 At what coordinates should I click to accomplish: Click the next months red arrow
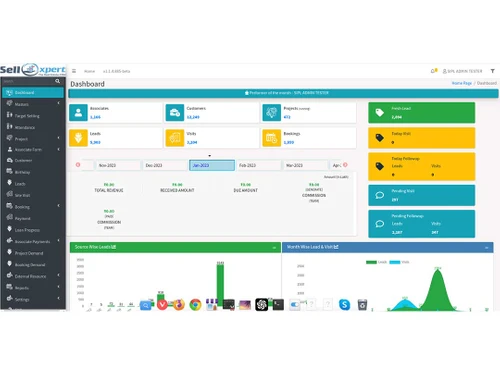point(345,165)
